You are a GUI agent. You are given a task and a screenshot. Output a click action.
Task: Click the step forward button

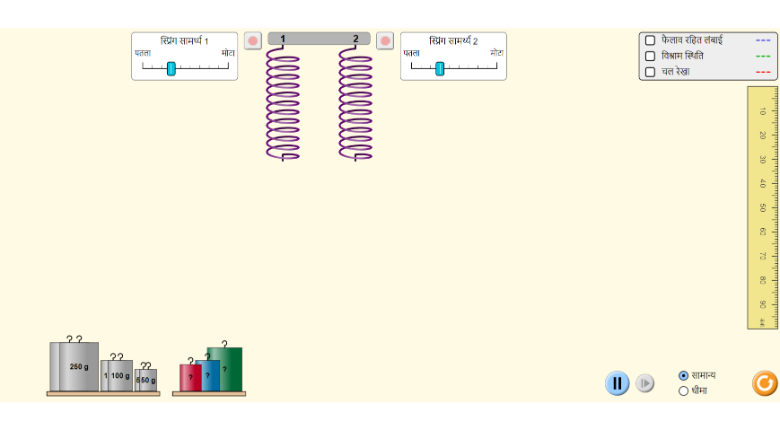click(x=645, y=383)
